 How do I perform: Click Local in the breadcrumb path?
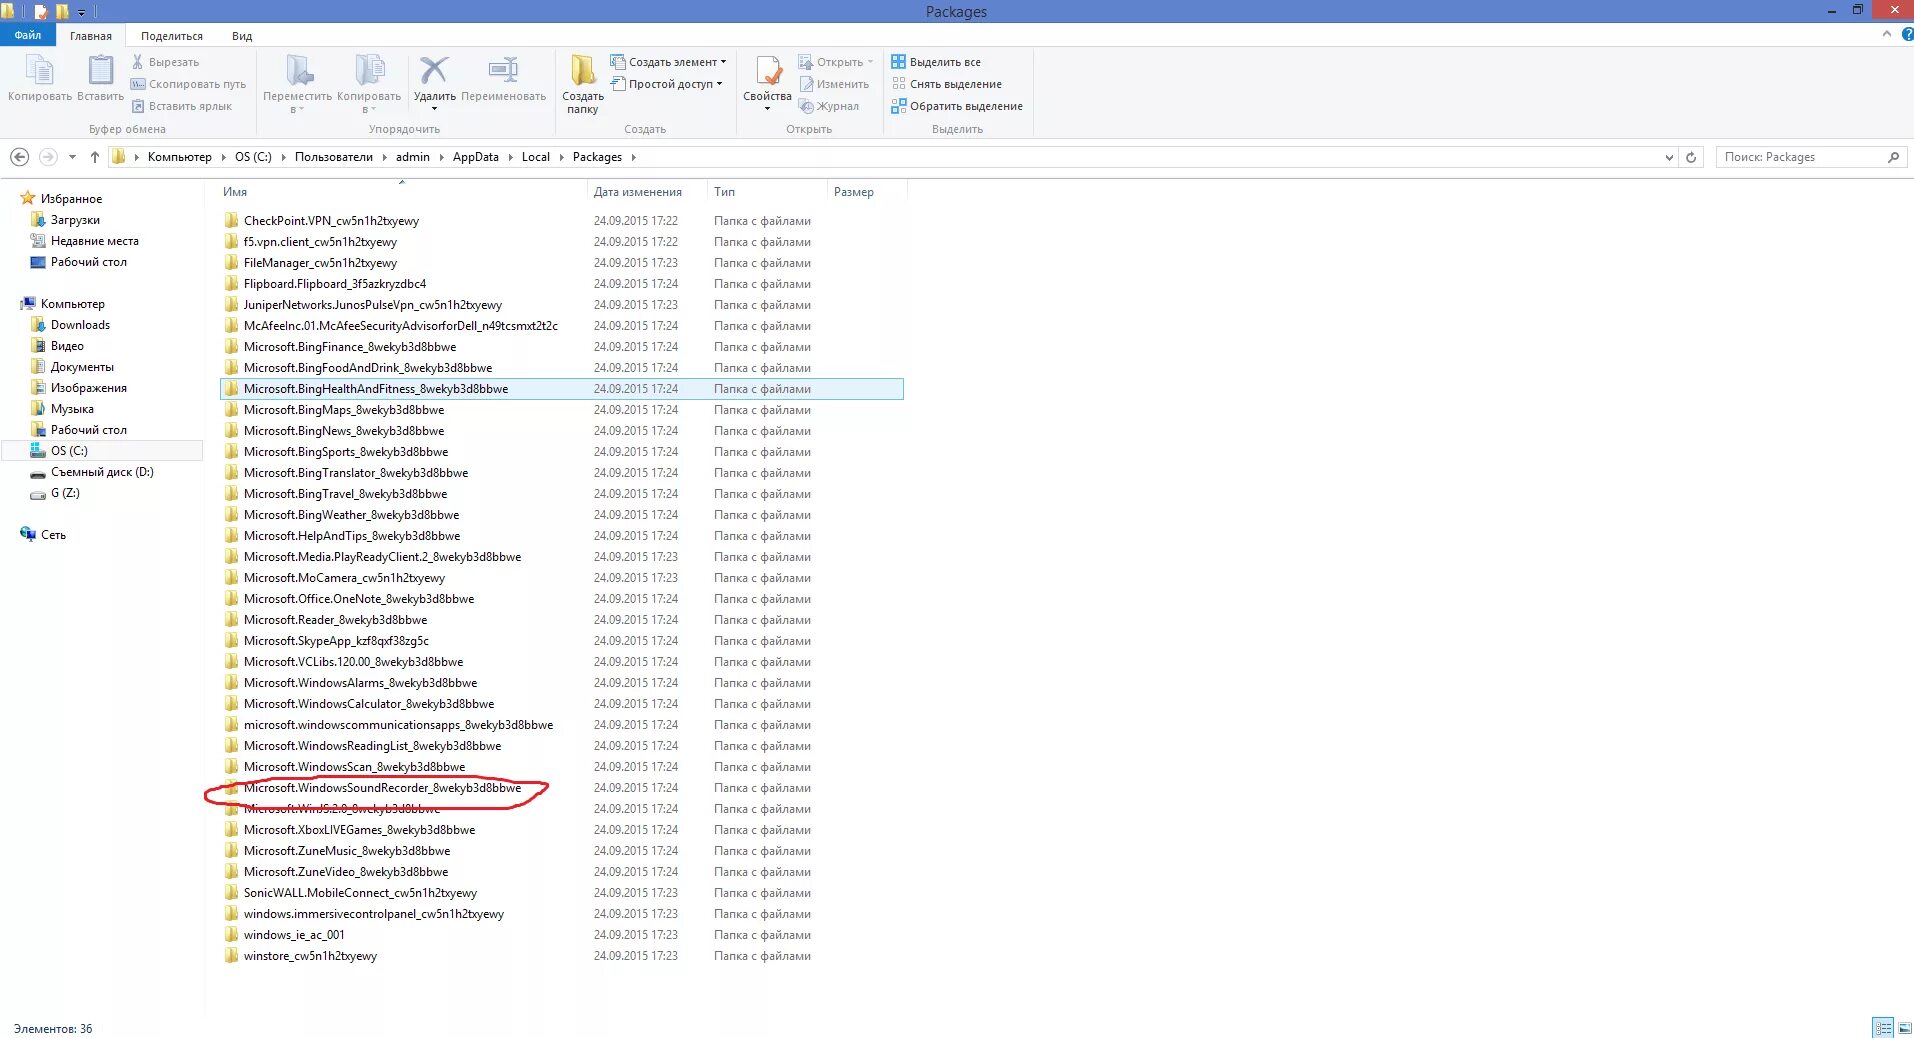536,157
